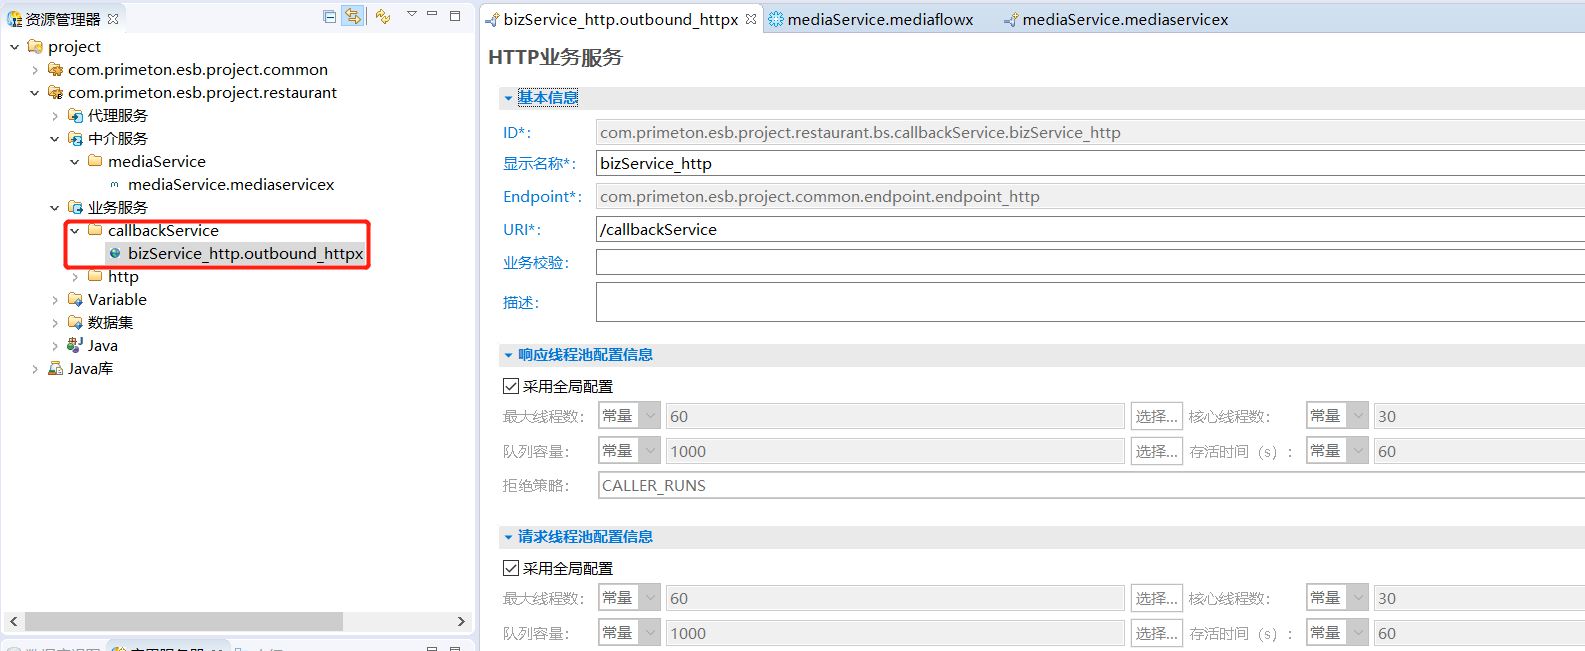Click 选择... button next to 最大线程数 60
This screenshot has width=1585, height=651.
coord(1156,416)
